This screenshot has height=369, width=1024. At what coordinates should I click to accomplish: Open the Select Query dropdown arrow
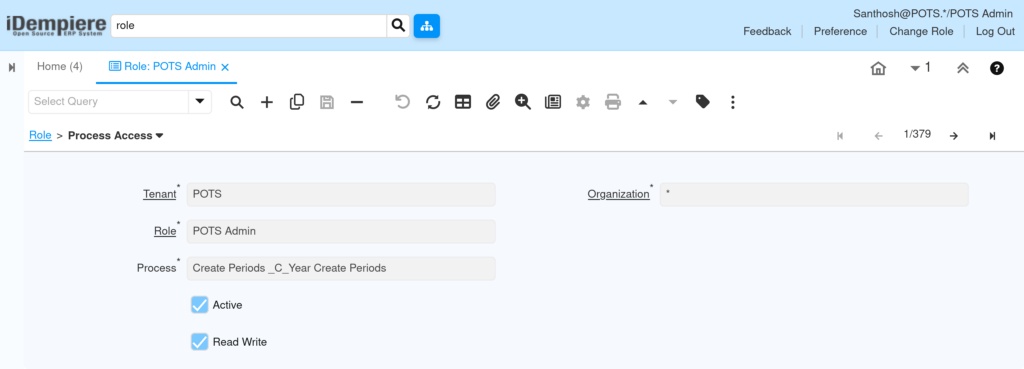[200, 101]
